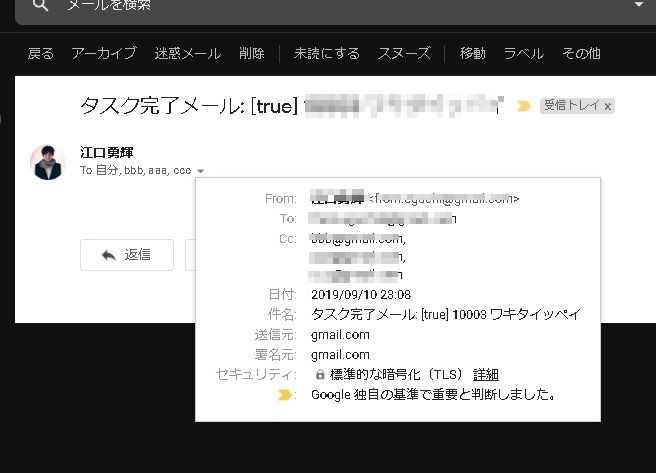Delete the email using 削除

tap(252, 53)
